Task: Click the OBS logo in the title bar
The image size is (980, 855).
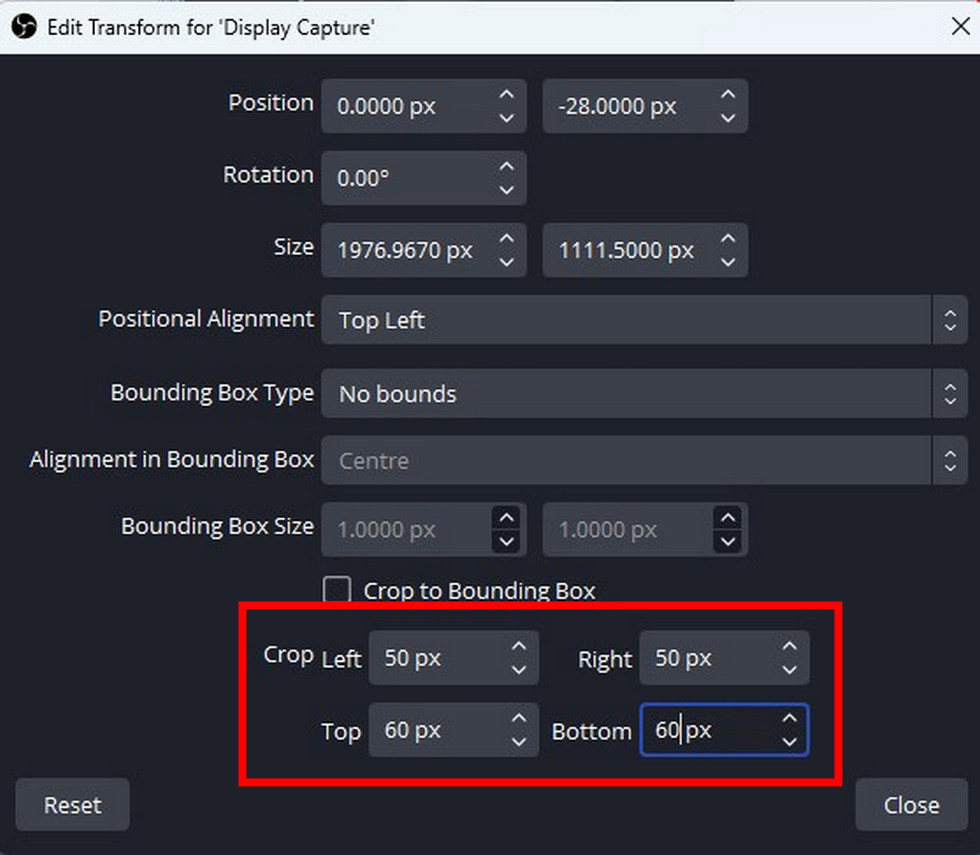Action: pos(22,26)
